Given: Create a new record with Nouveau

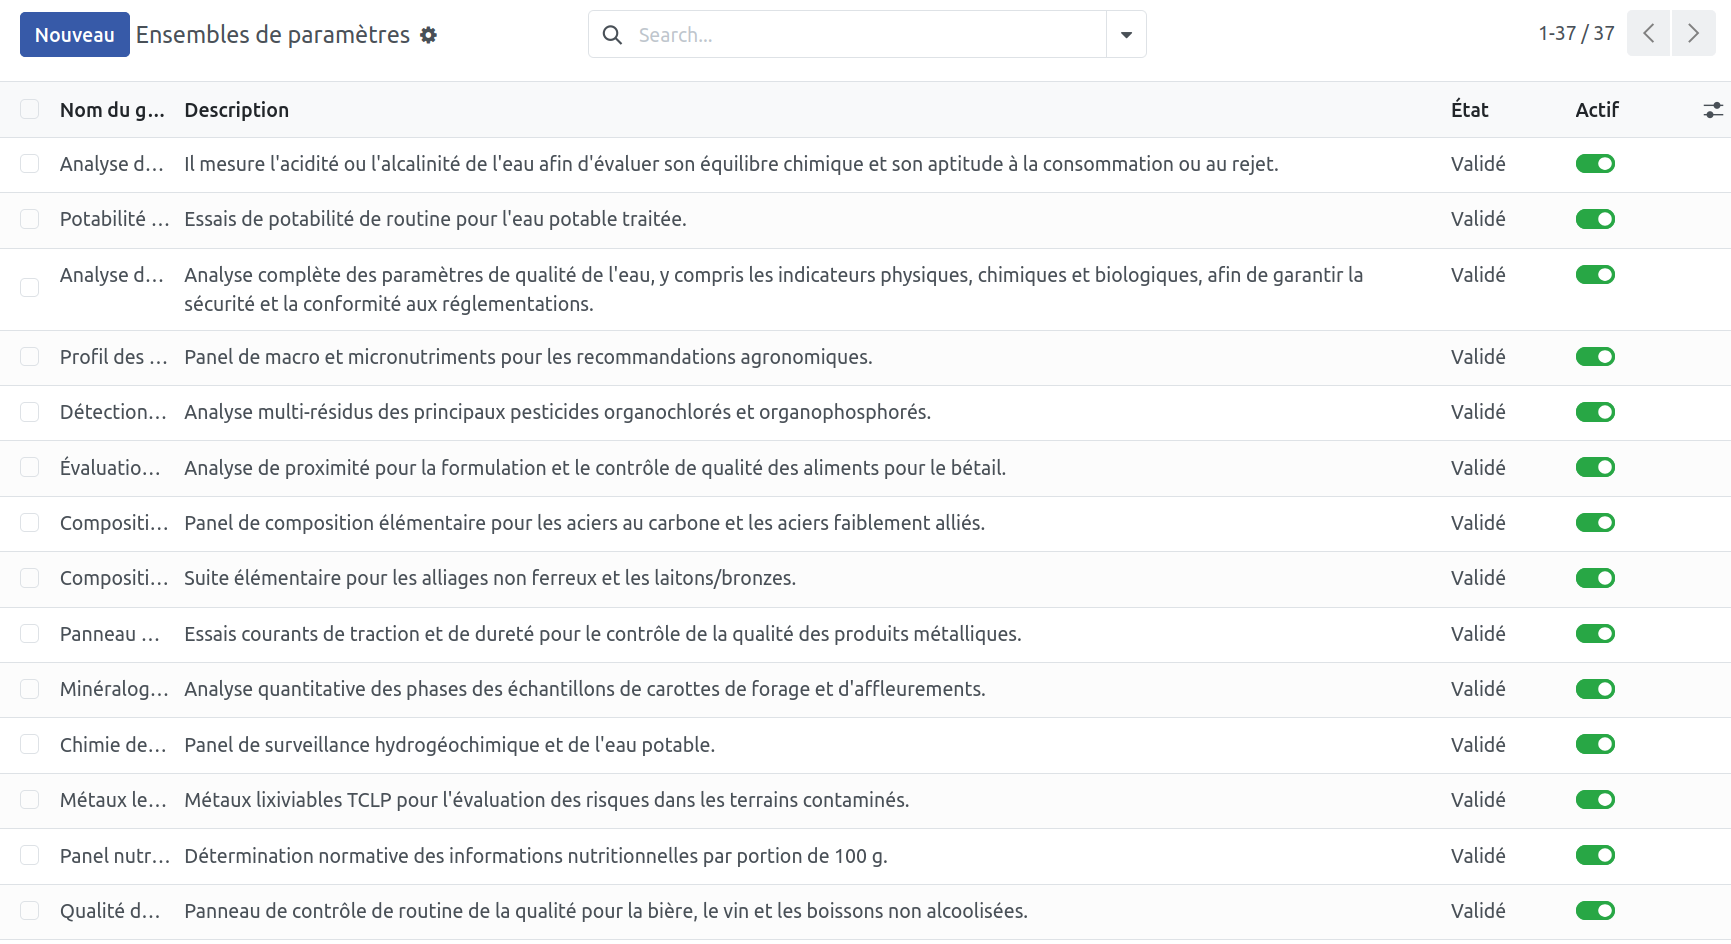Looking at the screenshot, I should tap(75, 35).
